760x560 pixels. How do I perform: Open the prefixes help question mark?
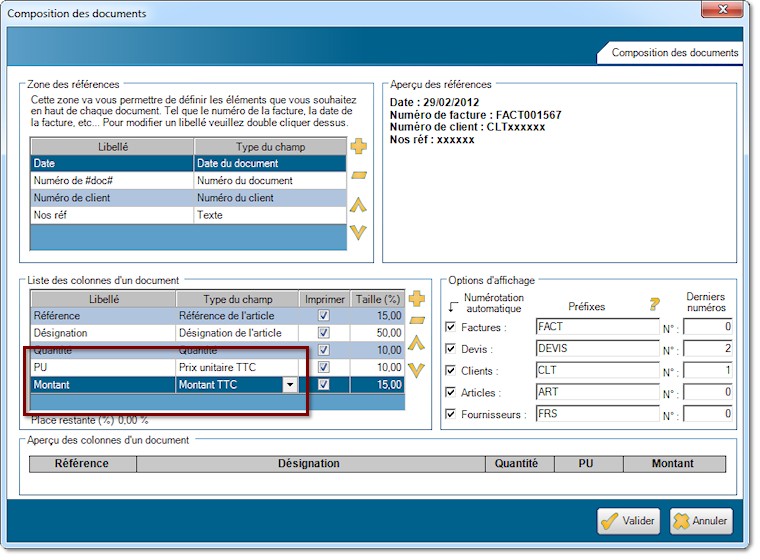point(655,305)
